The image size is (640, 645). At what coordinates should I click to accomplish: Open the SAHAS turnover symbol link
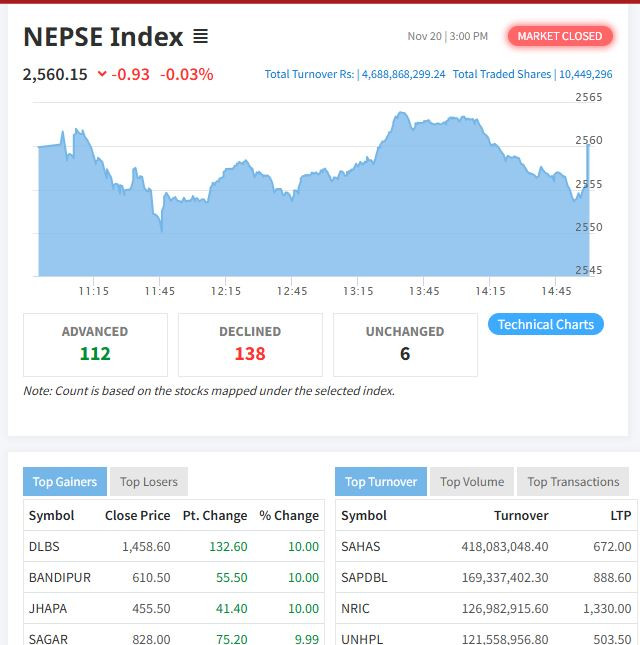(361, 547)
